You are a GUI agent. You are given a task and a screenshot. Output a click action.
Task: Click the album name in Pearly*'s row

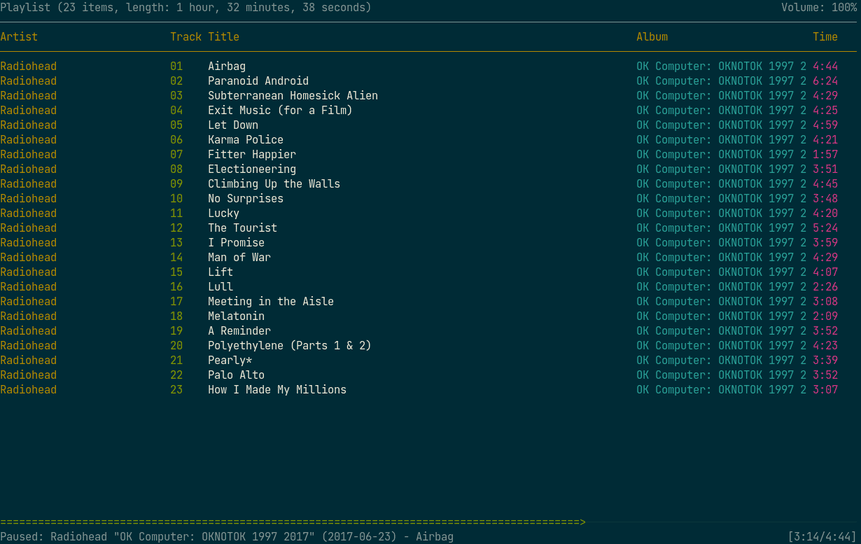coord(721,361)
